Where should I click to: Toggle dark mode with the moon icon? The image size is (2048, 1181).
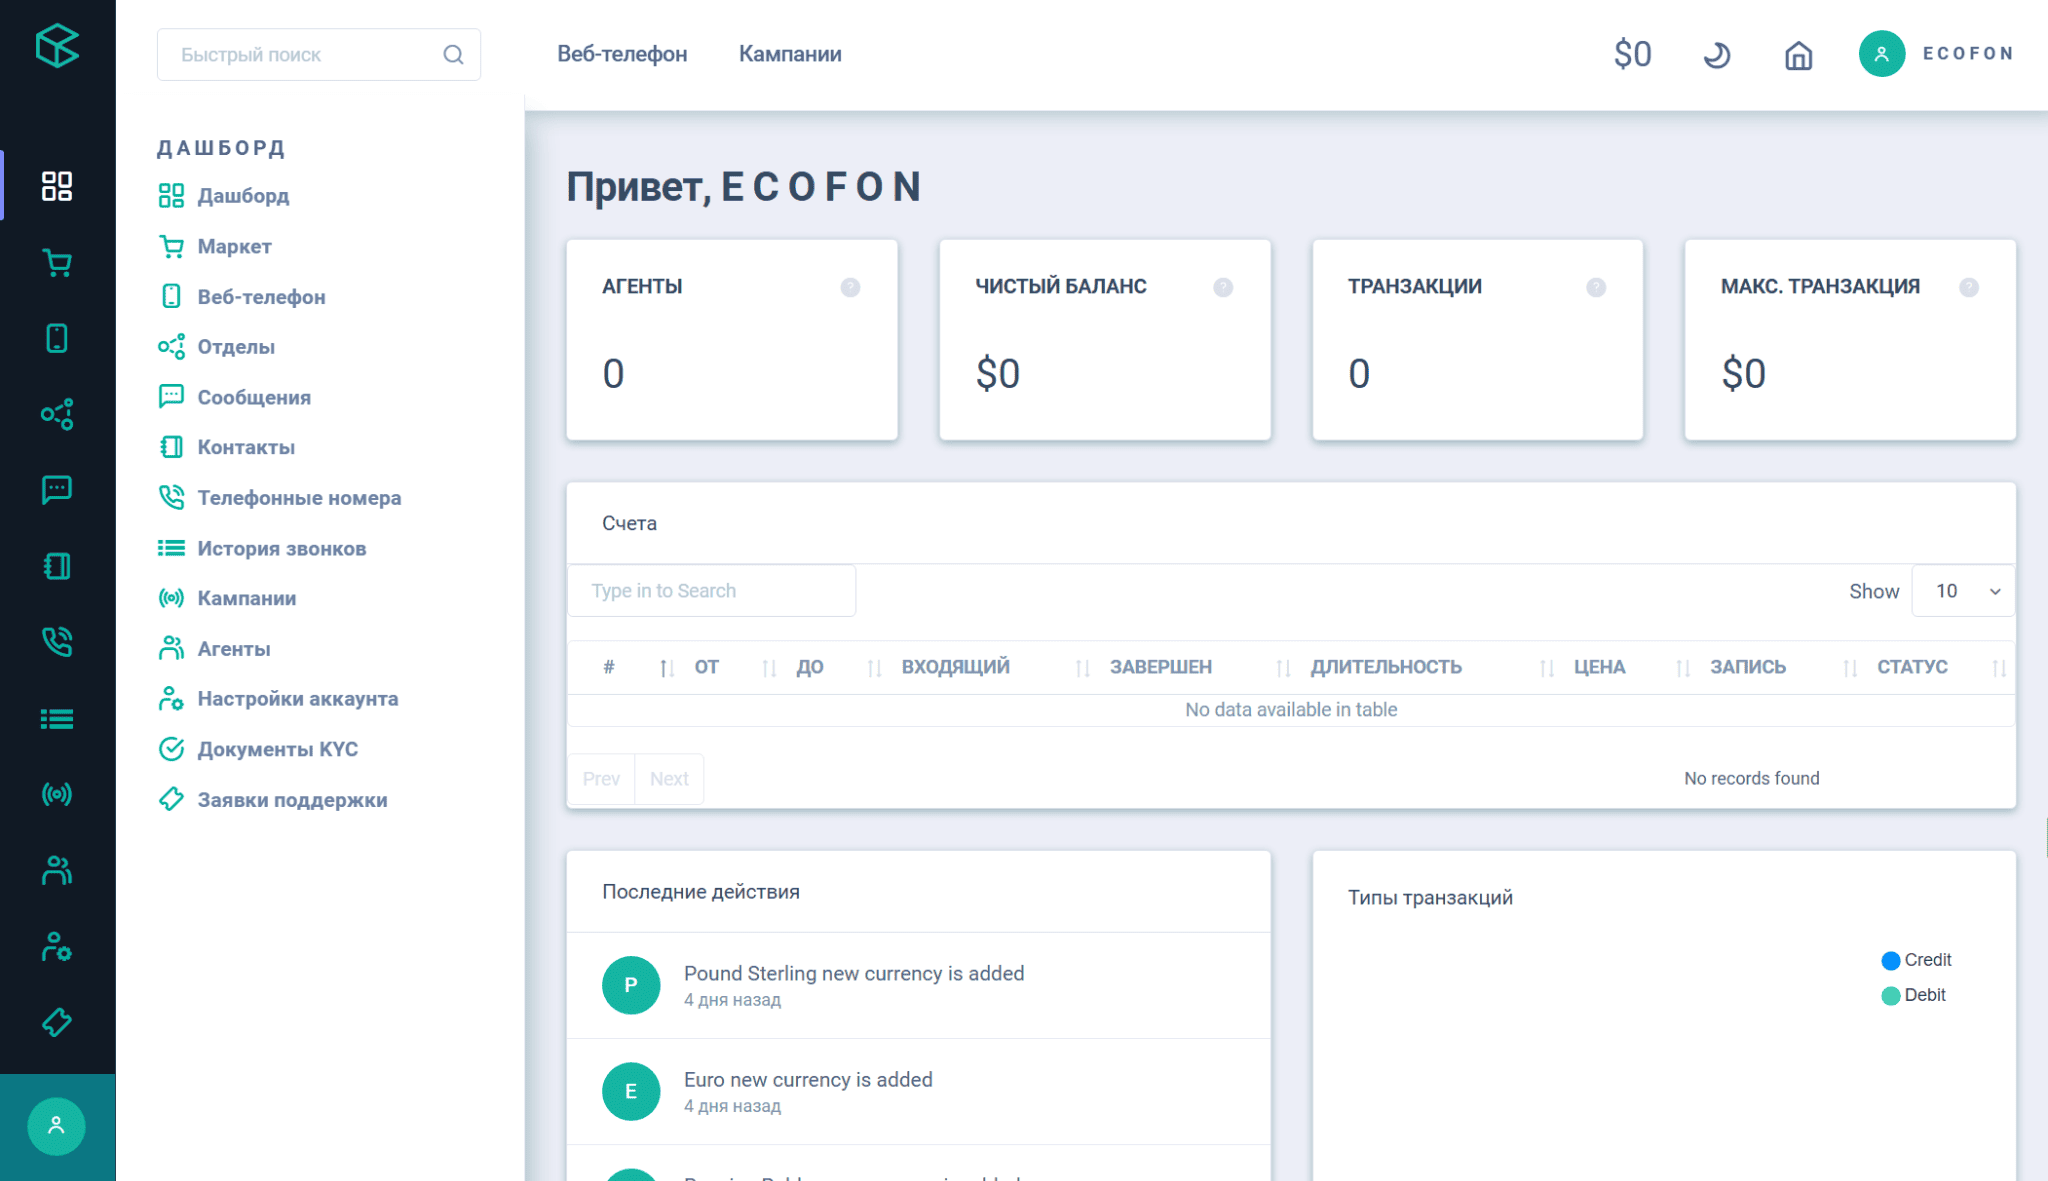[1716, 54]
